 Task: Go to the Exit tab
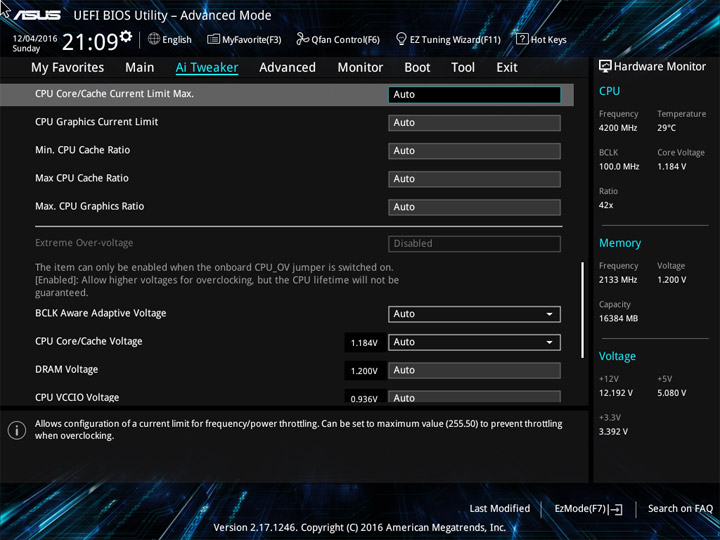pos(507,68)
